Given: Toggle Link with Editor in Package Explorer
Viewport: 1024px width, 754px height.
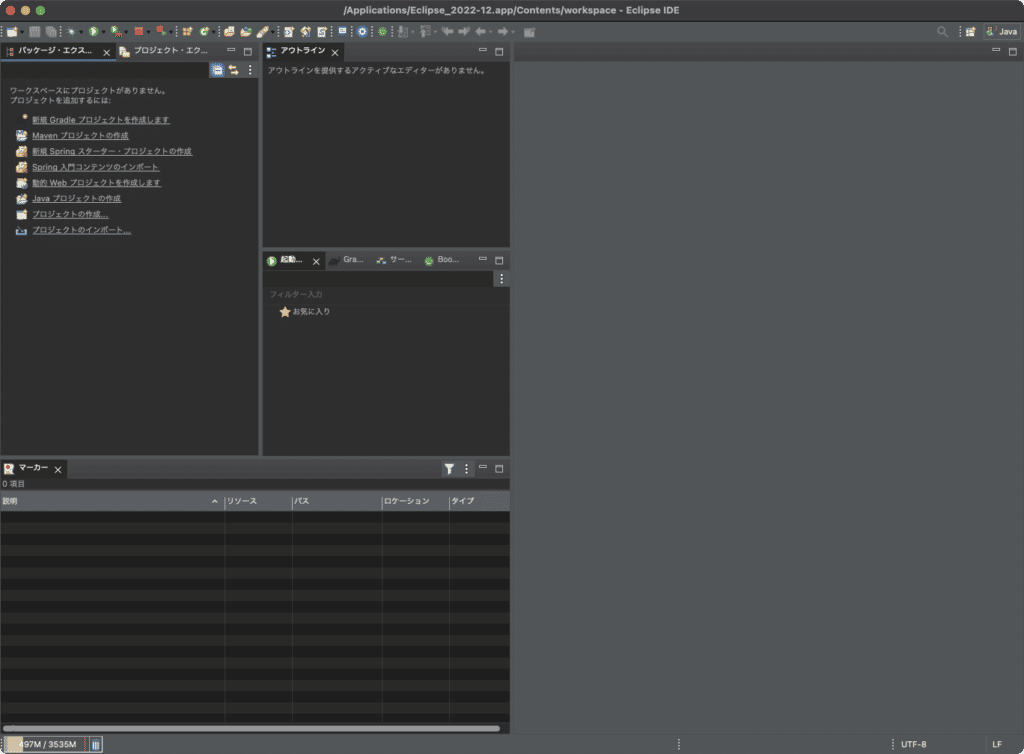Looking at the screenshot, I should (233, 70).
